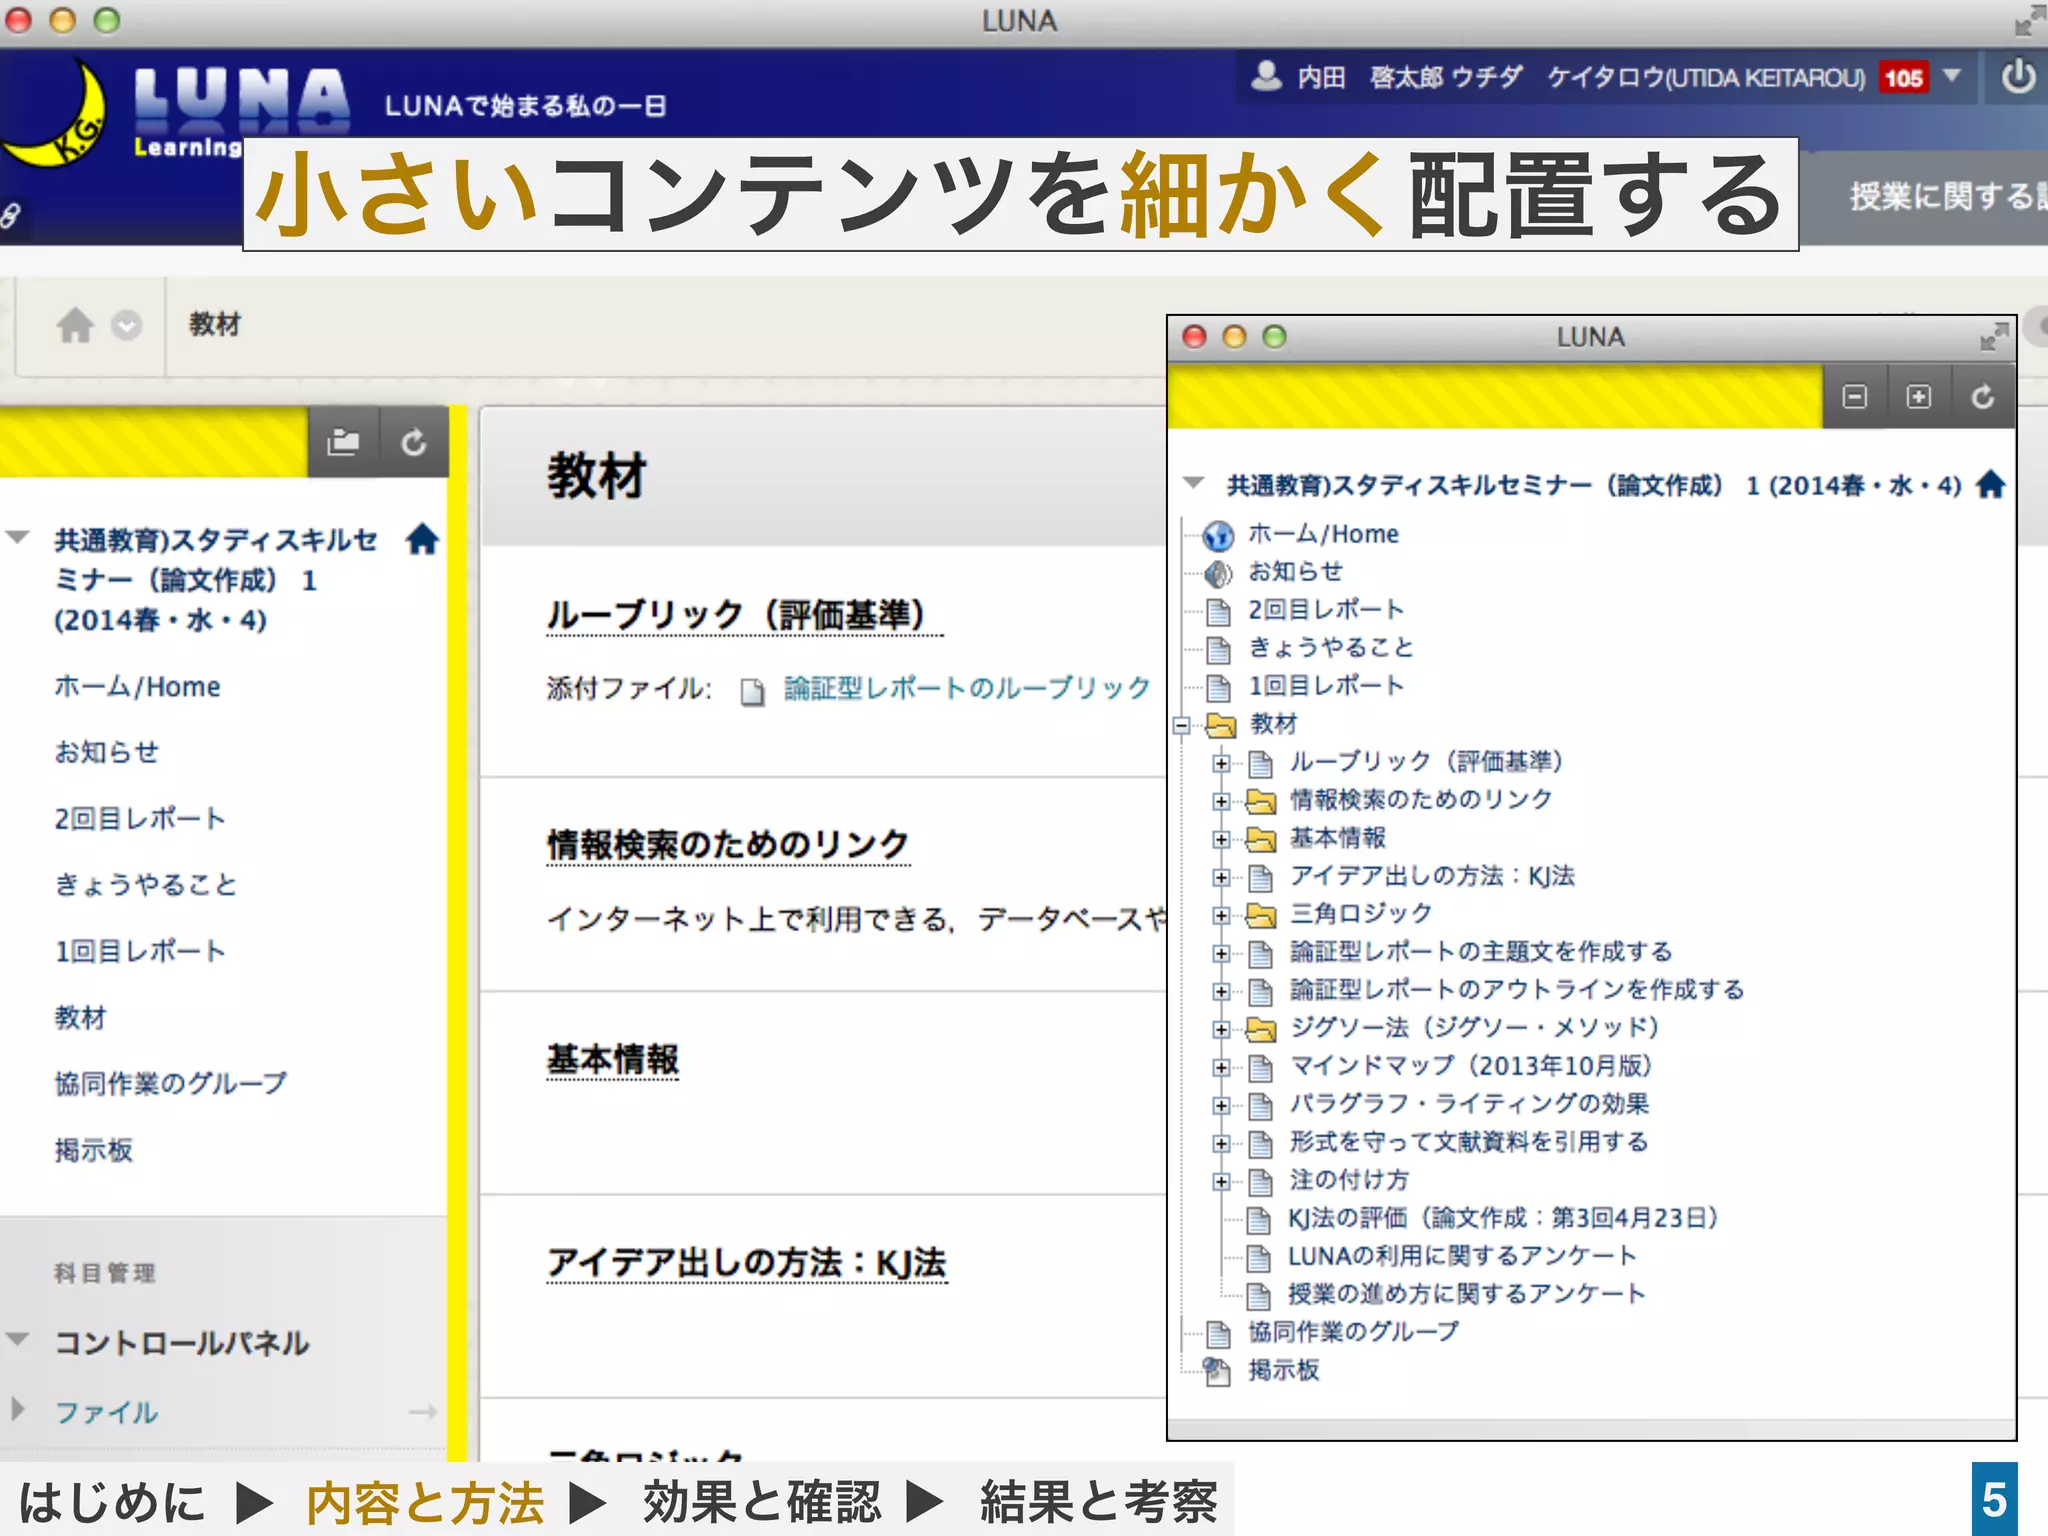Viewport: 2048px width, 1536px height.
Task: Click the home icon beside the popup course title
Action: [1991, 484]
